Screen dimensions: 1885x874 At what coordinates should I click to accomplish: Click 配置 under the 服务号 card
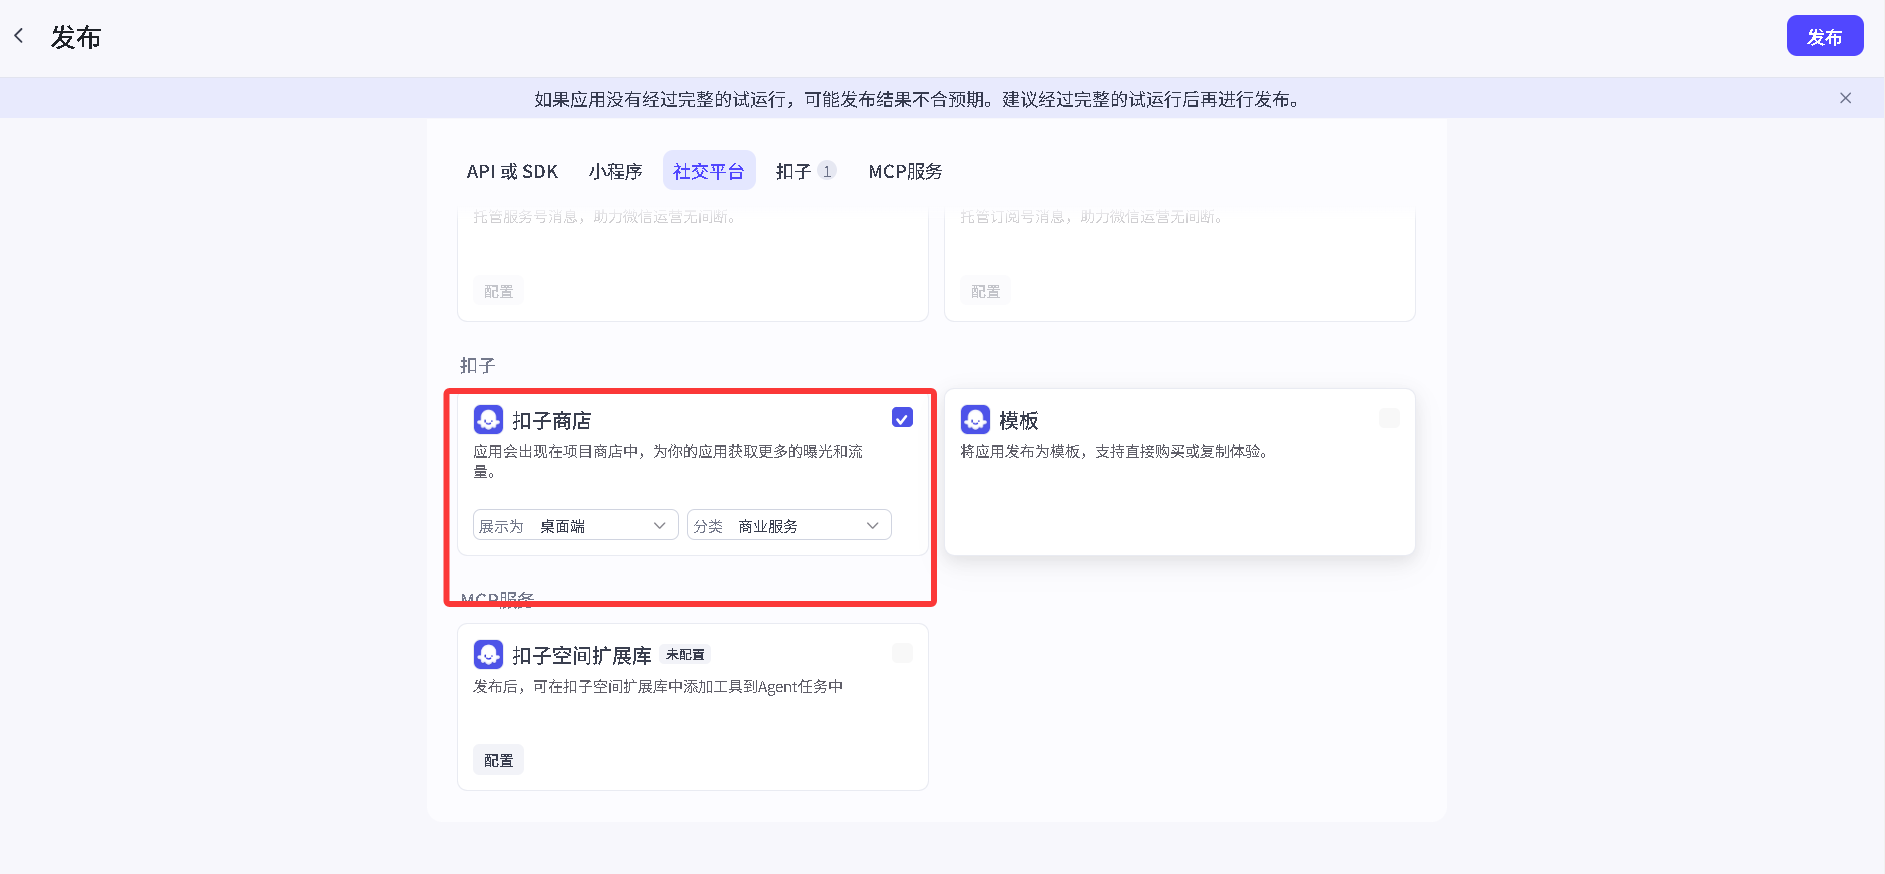tap(498, 291)
